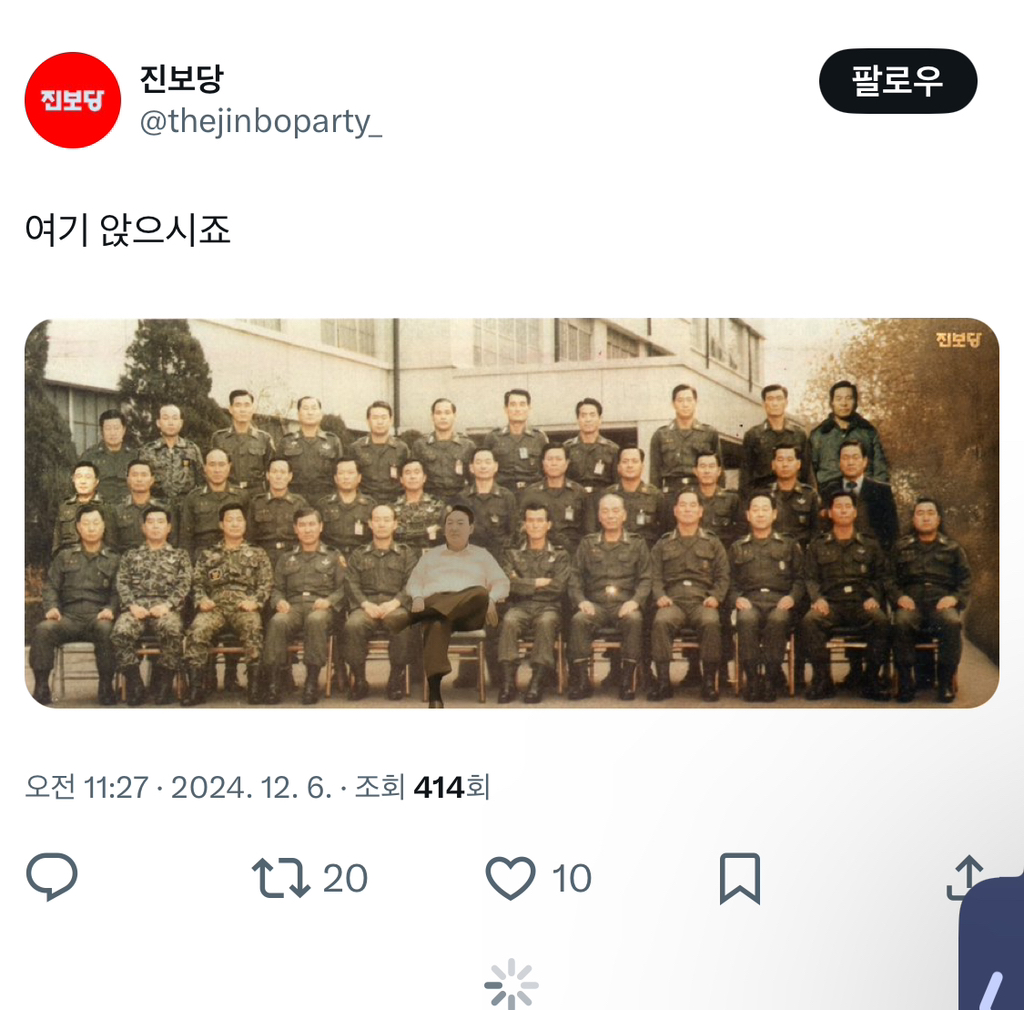Click the retweet count 20
Image resolution: width=1024 pixels, height=1010 pixels.
(x=345, y=878)
